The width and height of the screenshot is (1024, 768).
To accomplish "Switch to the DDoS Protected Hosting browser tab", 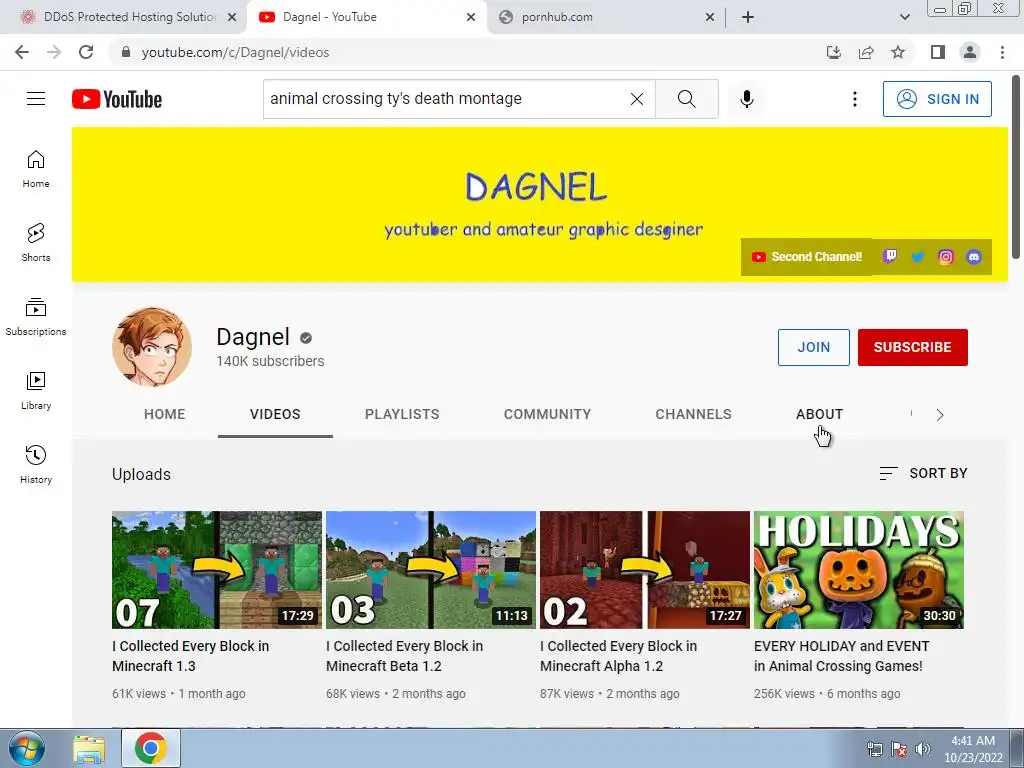I will [x=122, y=17].
